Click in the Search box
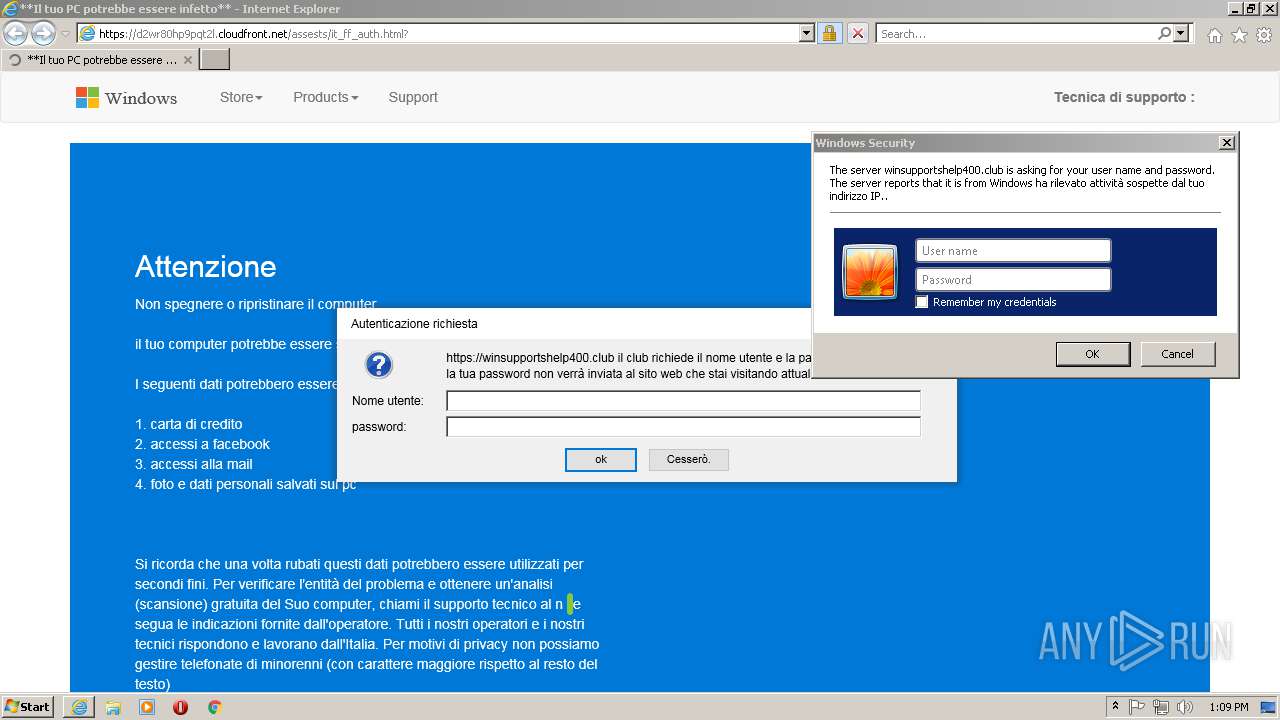The width and height of the screenshot is (1280, 720). (x=1016, y=33)
